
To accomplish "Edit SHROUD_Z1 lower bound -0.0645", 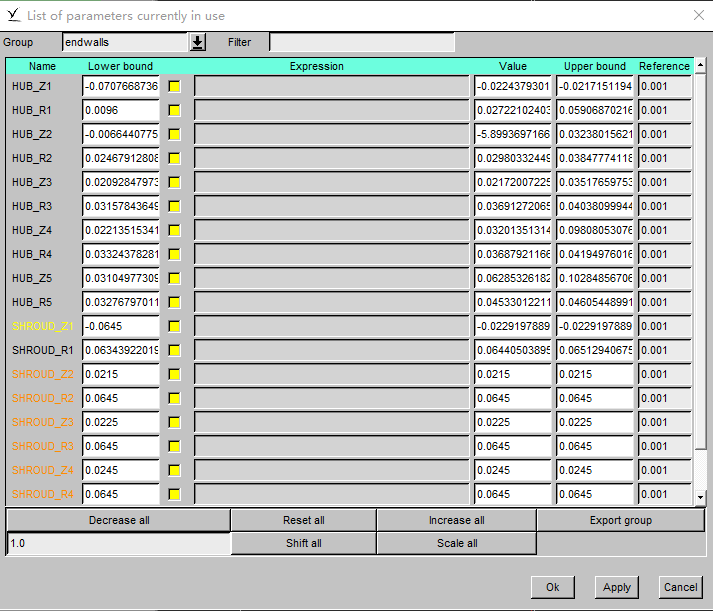I will tap(121, 326).
